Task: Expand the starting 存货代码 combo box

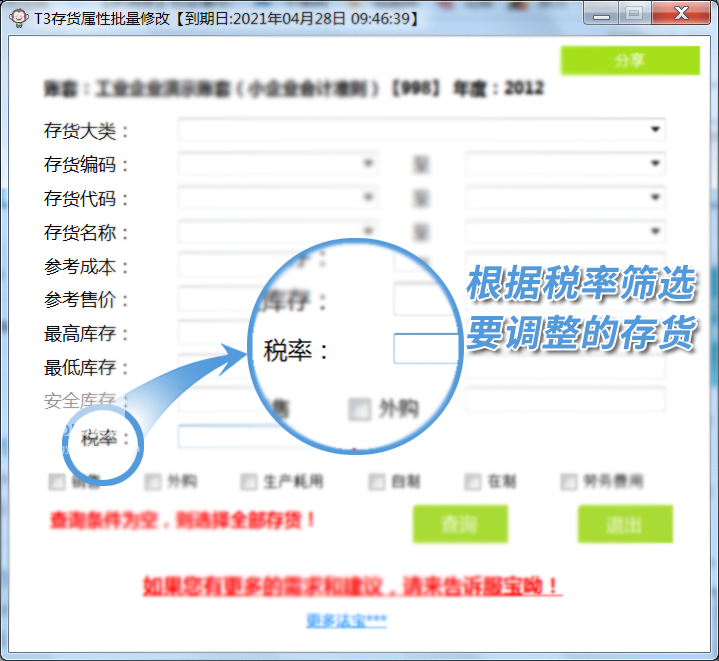Action: [x=369, y=198]
